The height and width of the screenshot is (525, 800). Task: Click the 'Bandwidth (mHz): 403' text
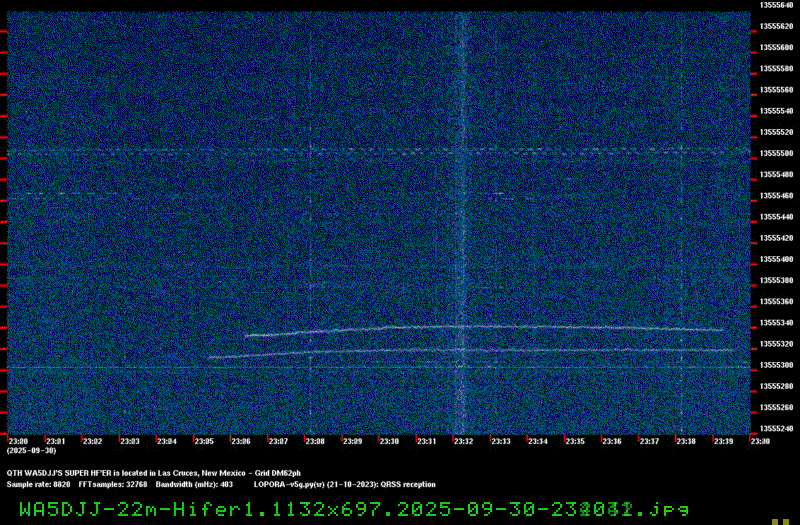click(194, 484)
